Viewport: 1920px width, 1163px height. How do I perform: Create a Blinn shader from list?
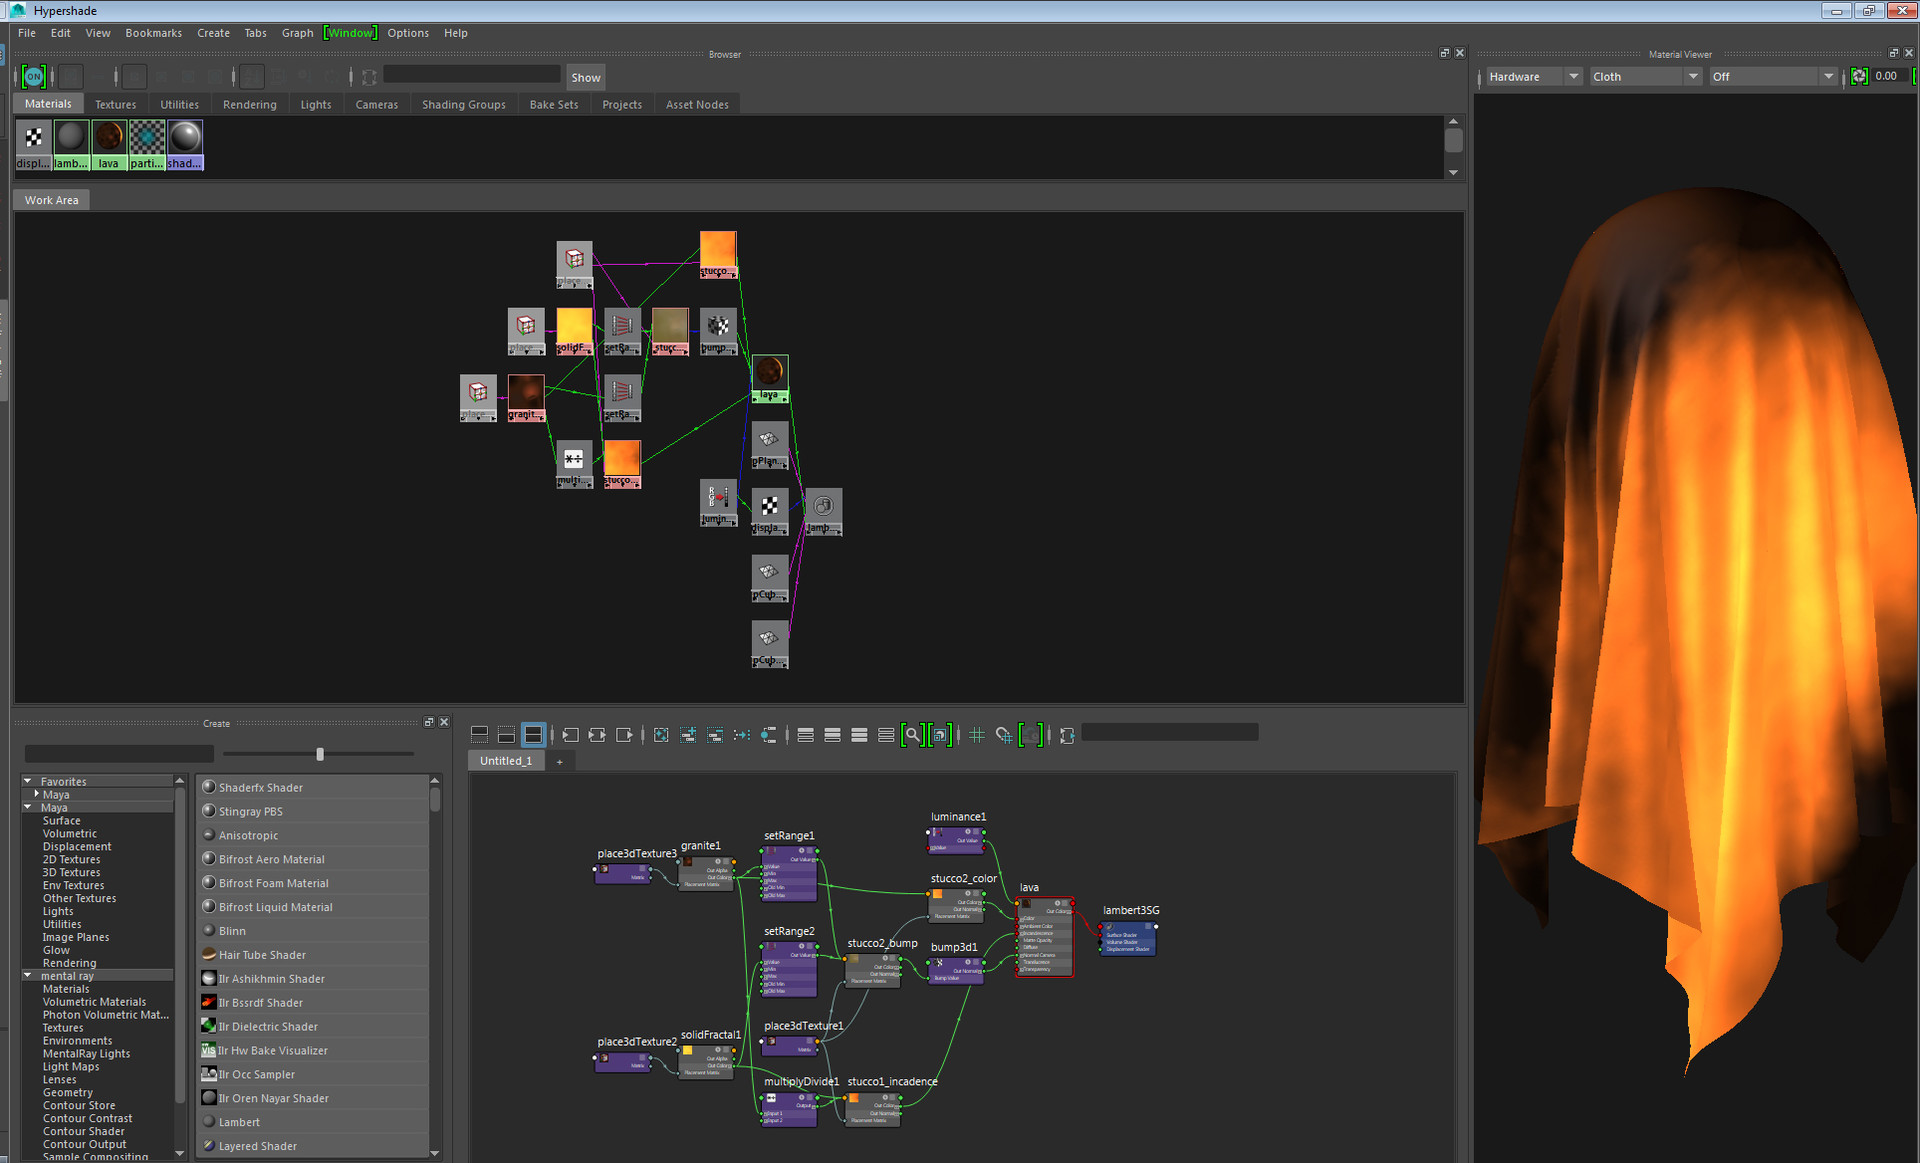[233, 931]
